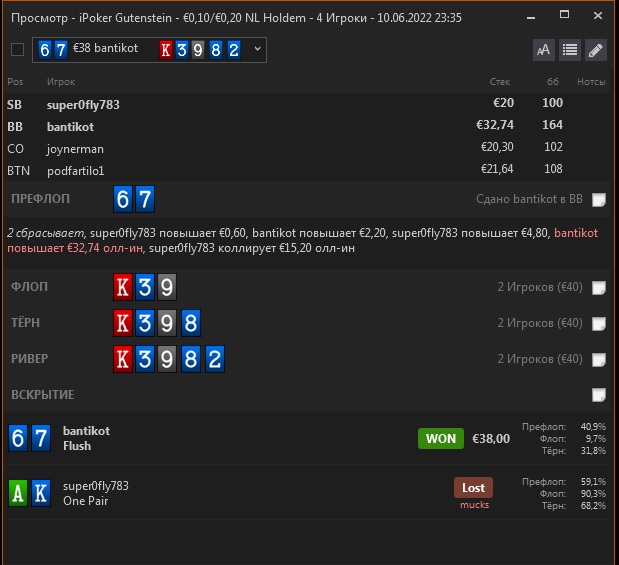Minimize the hand viewer window
This screenshot has height=565, width=619.
click(x=531, y=17)
